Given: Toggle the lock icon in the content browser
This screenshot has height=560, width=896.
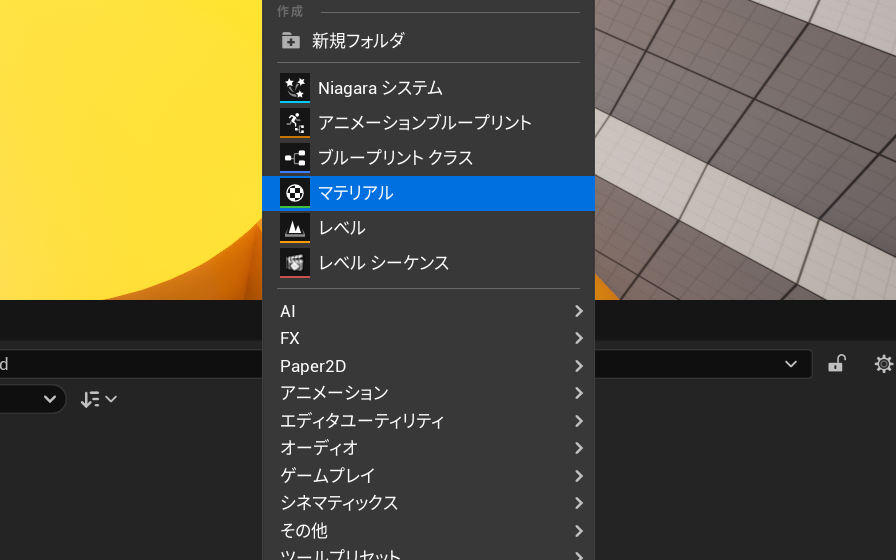Looking at the screenshot, I should pos(837,363).
